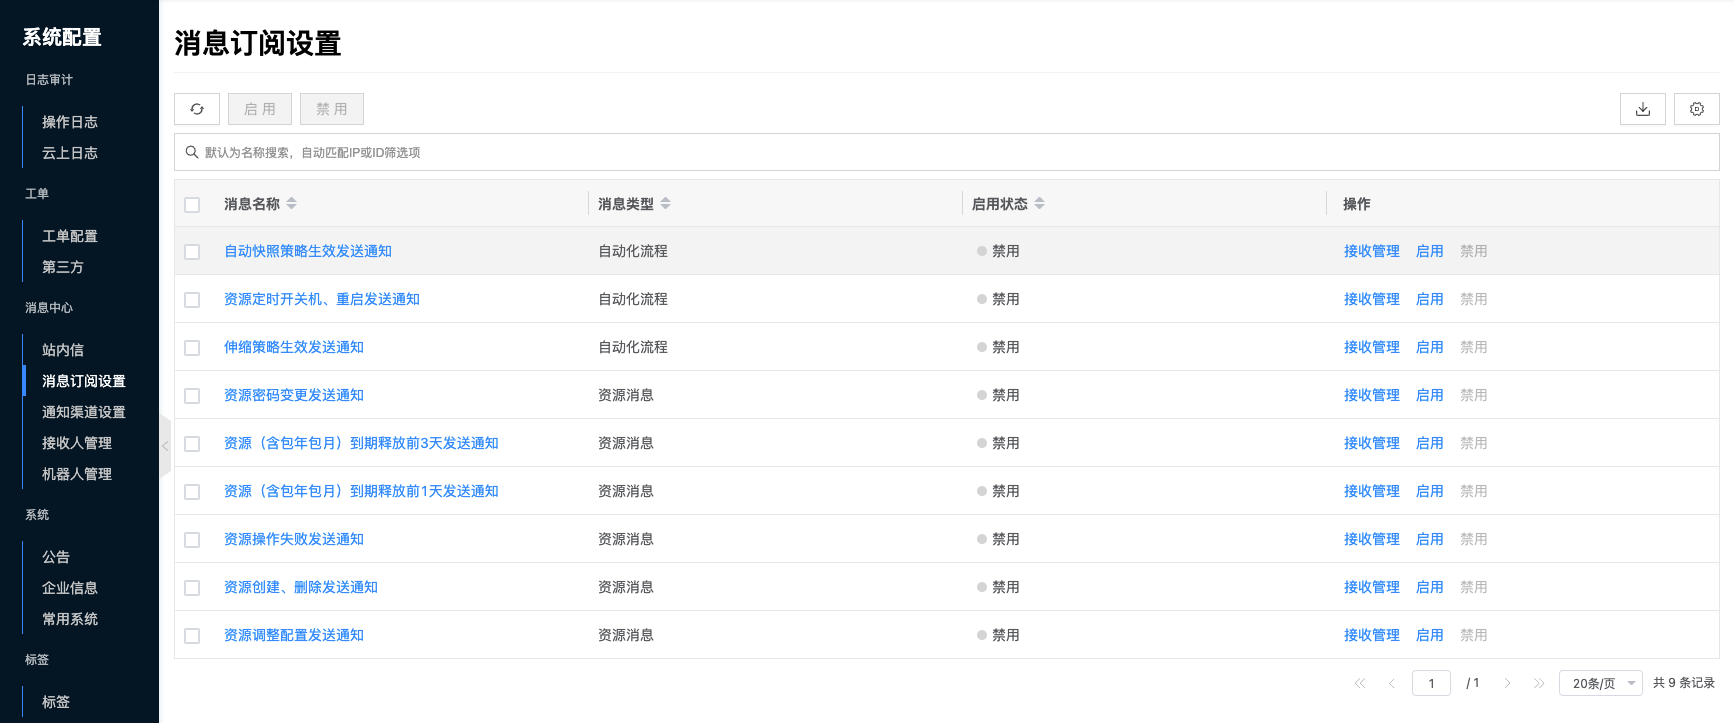The image size is (1734, 723).
Task: Sort by 消息类型 column arrows
Action: pyautogui.click(x=666, y=204)
